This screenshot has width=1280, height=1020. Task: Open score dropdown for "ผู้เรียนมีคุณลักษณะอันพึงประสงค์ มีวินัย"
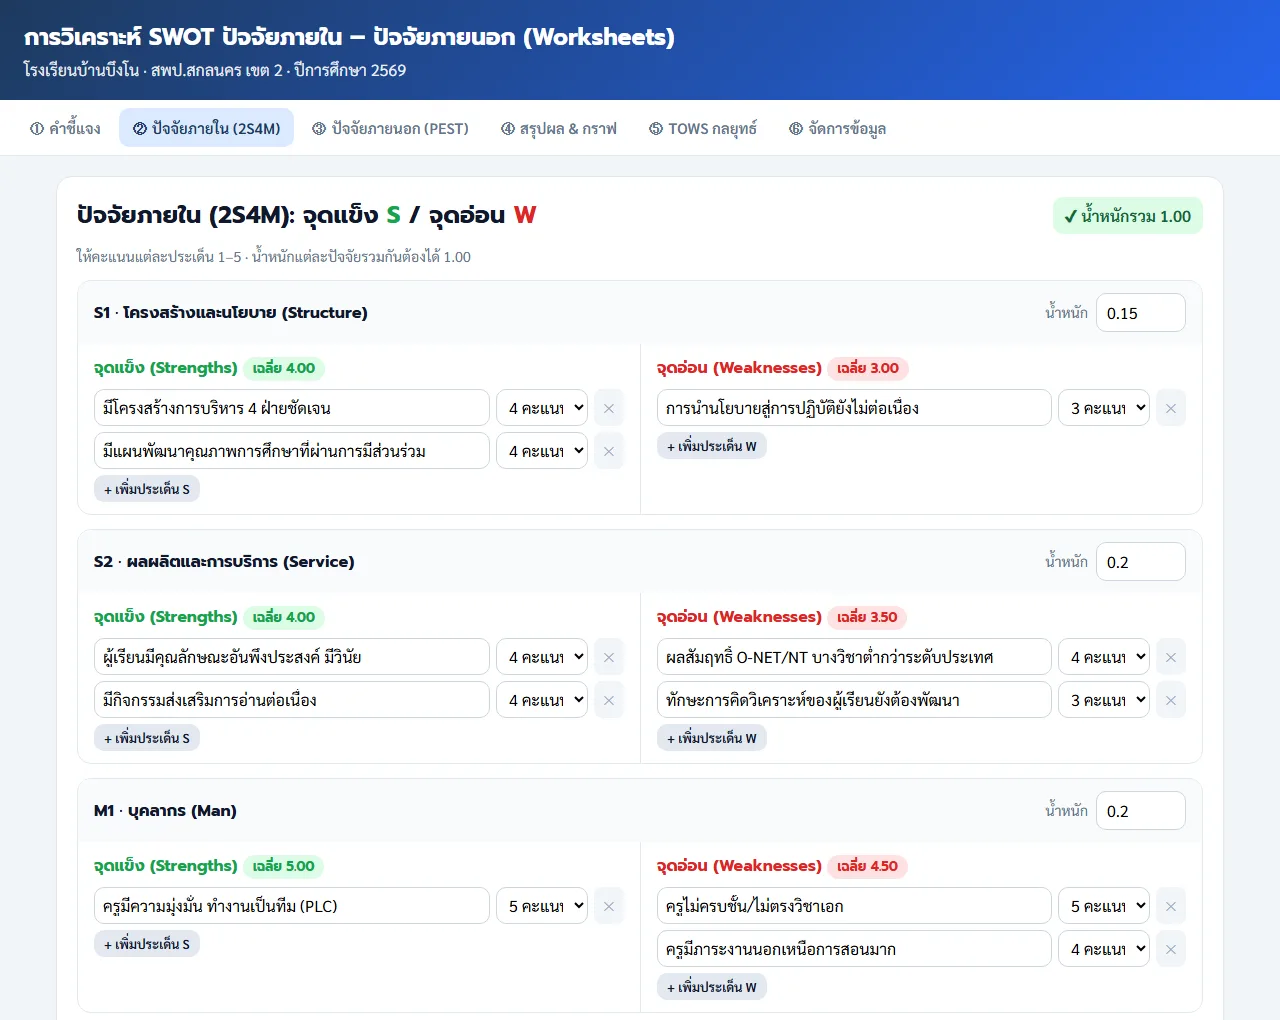(x=542, y=657)
